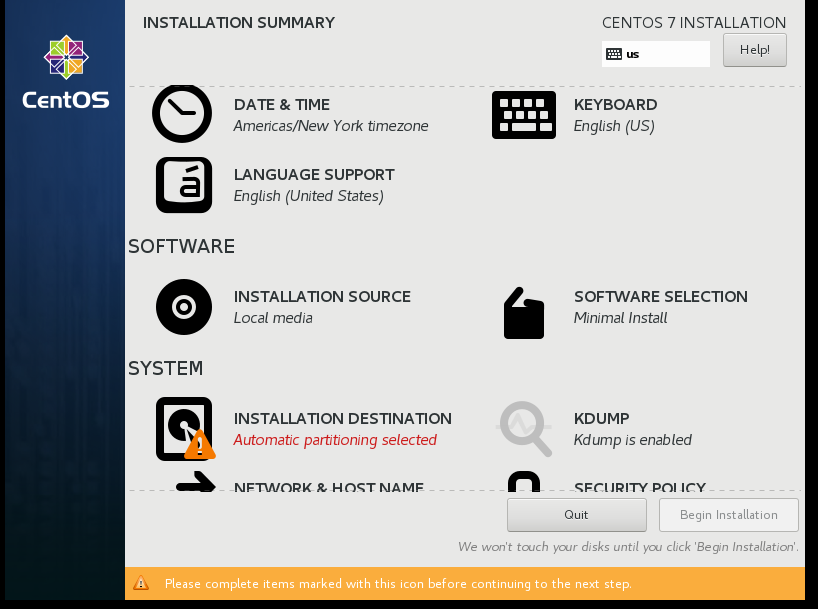Image resolution: width=818 pixels, height=609 pixels.
Task: Open the Keyboard layout icon
Action: 524,115
